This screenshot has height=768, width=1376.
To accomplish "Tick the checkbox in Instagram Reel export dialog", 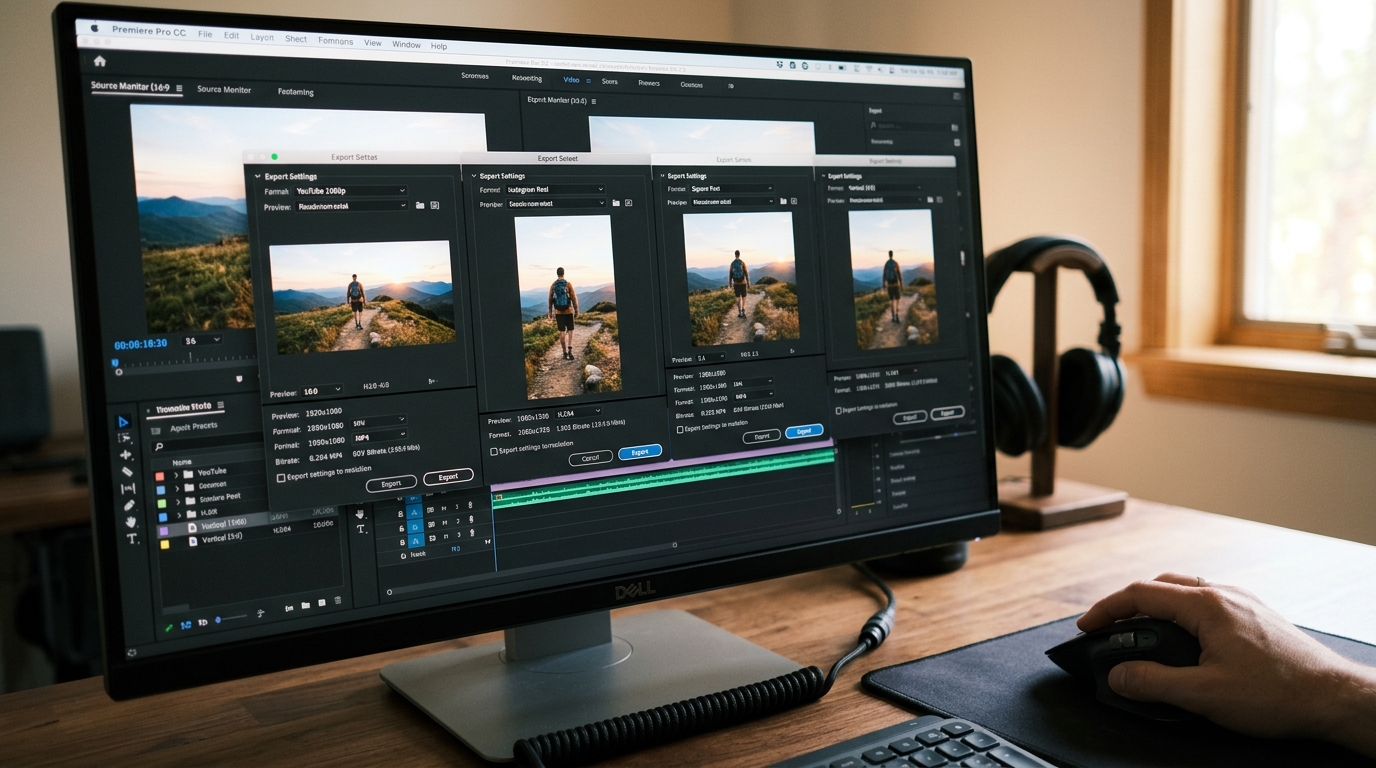I will point(493,451).
